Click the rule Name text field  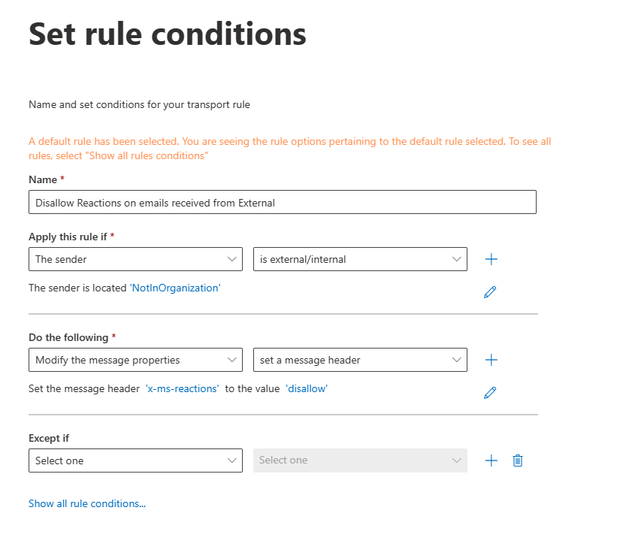click(x=282, y=202)
